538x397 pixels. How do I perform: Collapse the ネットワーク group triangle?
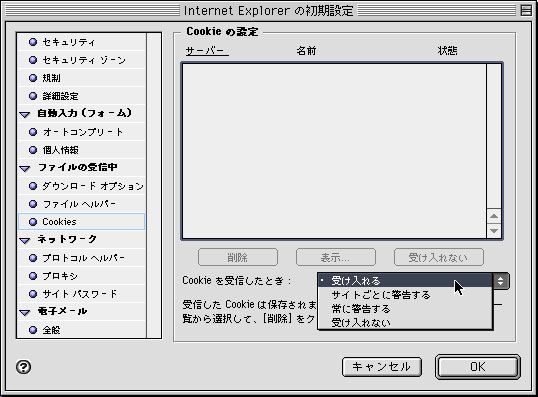pos(25,240)
